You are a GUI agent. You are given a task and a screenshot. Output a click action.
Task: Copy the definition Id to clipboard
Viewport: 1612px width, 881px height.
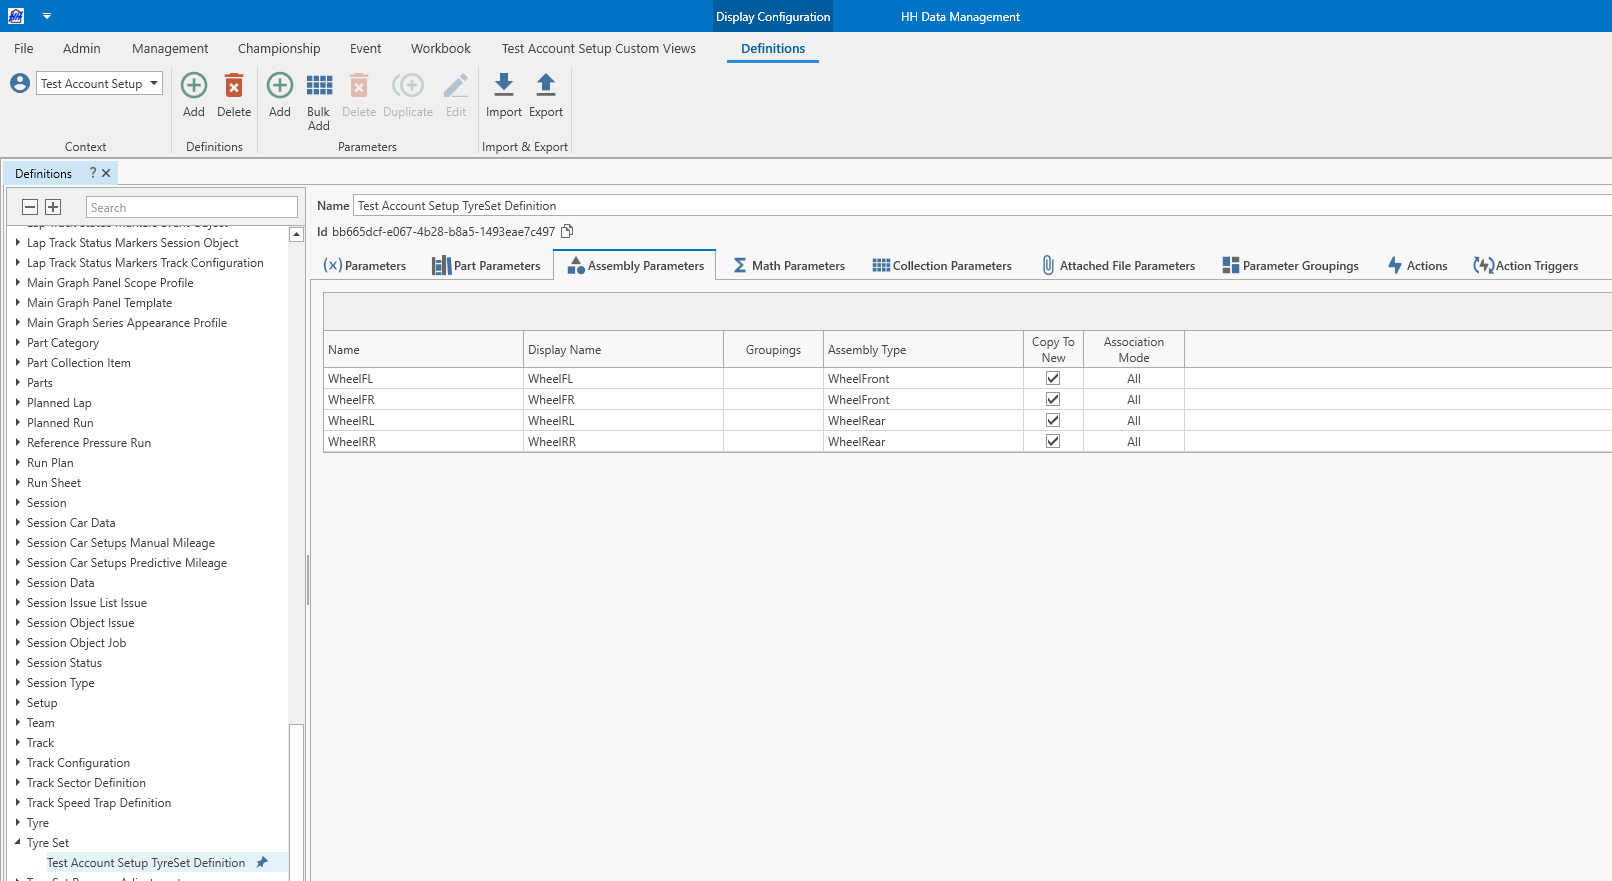pos(567,231)
